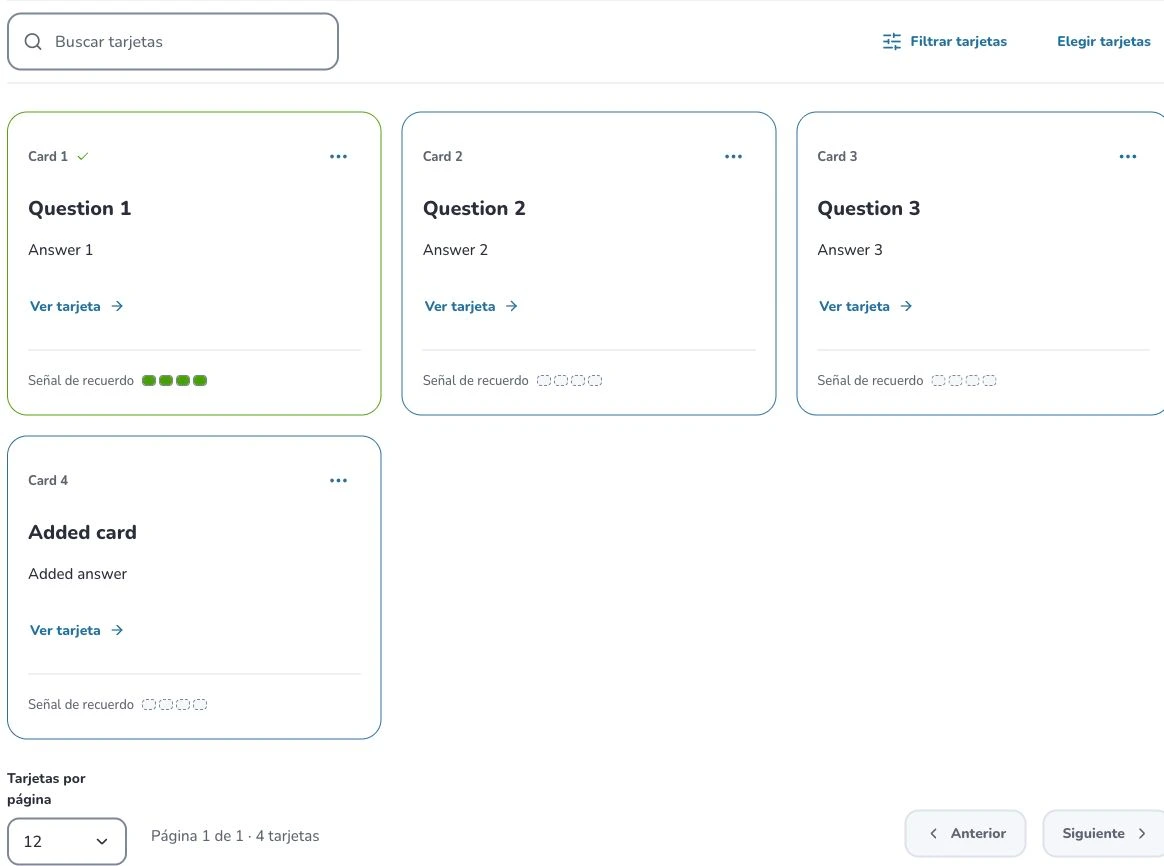Click the Added answer text
The width and height of the screenshot is (1164, 866).
tap(77, 574)
